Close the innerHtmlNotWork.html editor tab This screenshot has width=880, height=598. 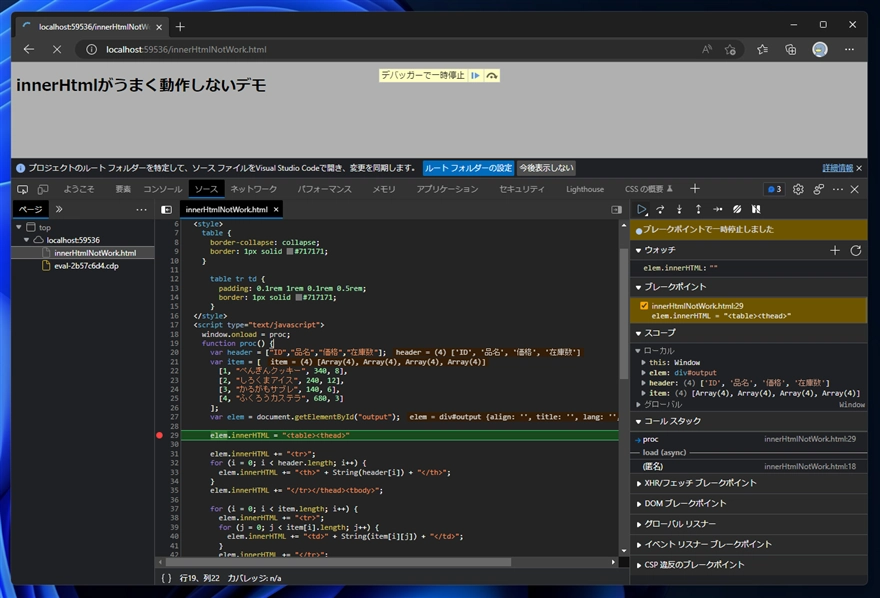point(276,209)
